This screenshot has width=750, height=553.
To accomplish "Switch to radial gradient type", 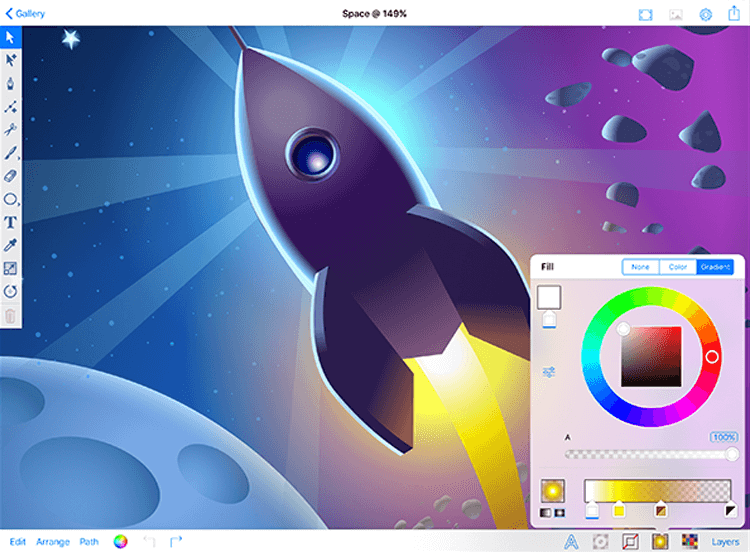I will (x=560, y=513).
